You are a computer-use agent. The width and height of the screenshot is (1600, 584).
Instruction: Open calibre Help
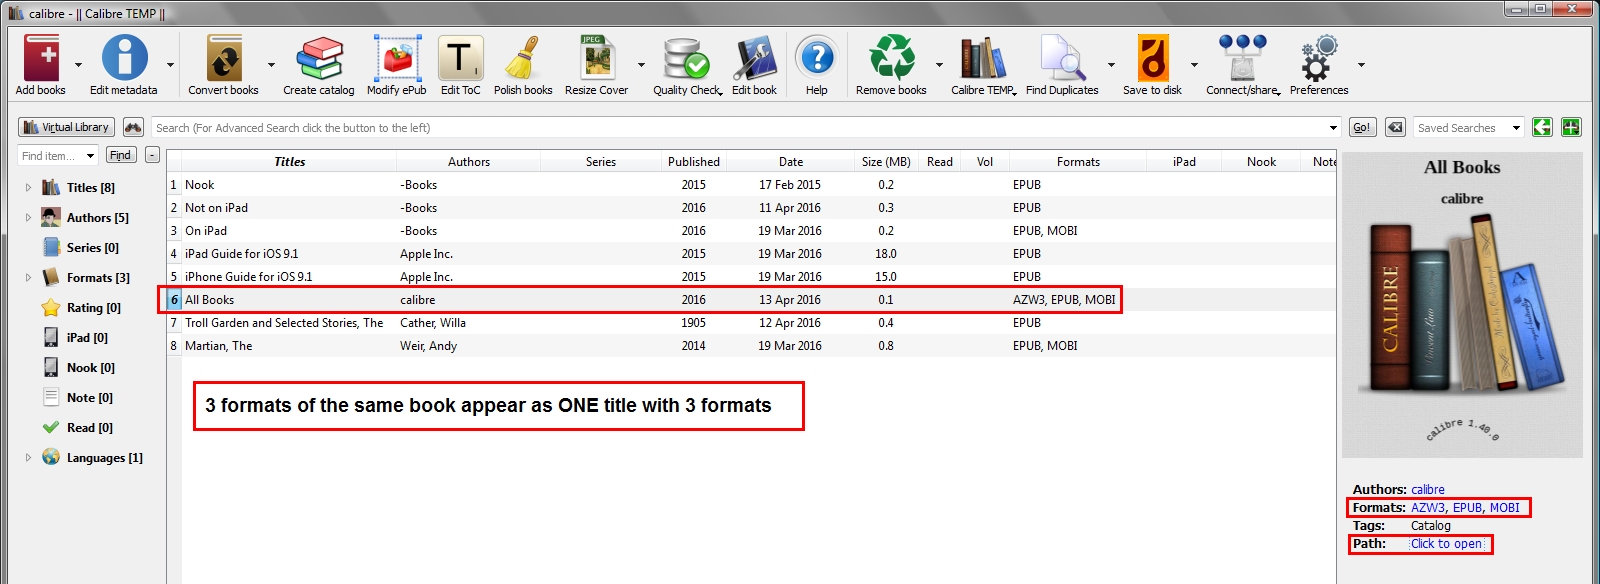(x=817, y=58)
